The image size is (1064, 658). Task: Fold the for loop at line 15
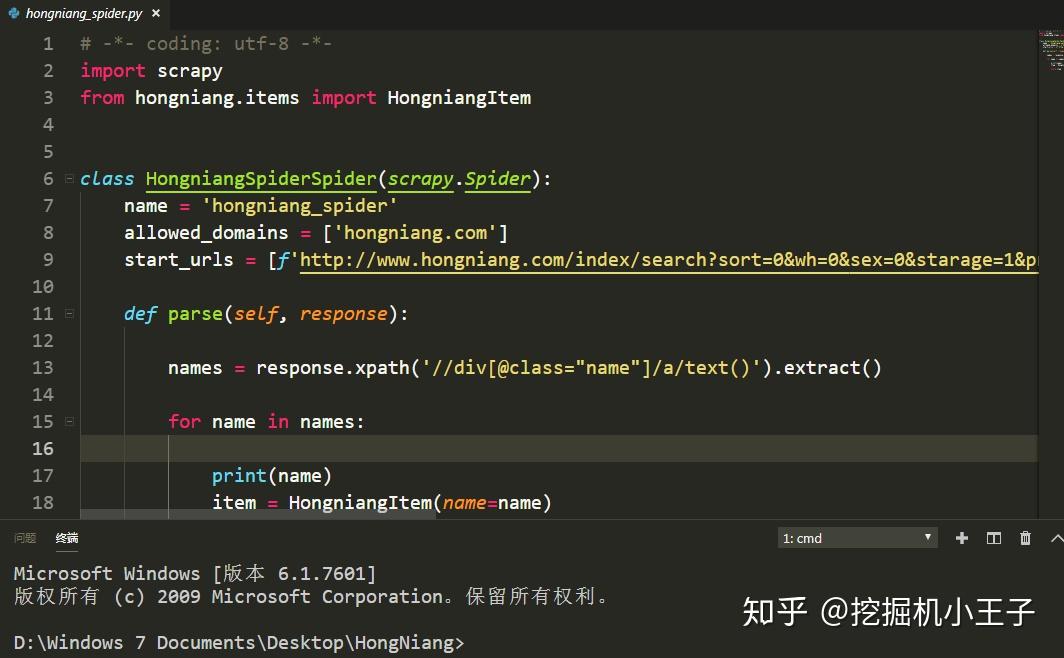68,421
